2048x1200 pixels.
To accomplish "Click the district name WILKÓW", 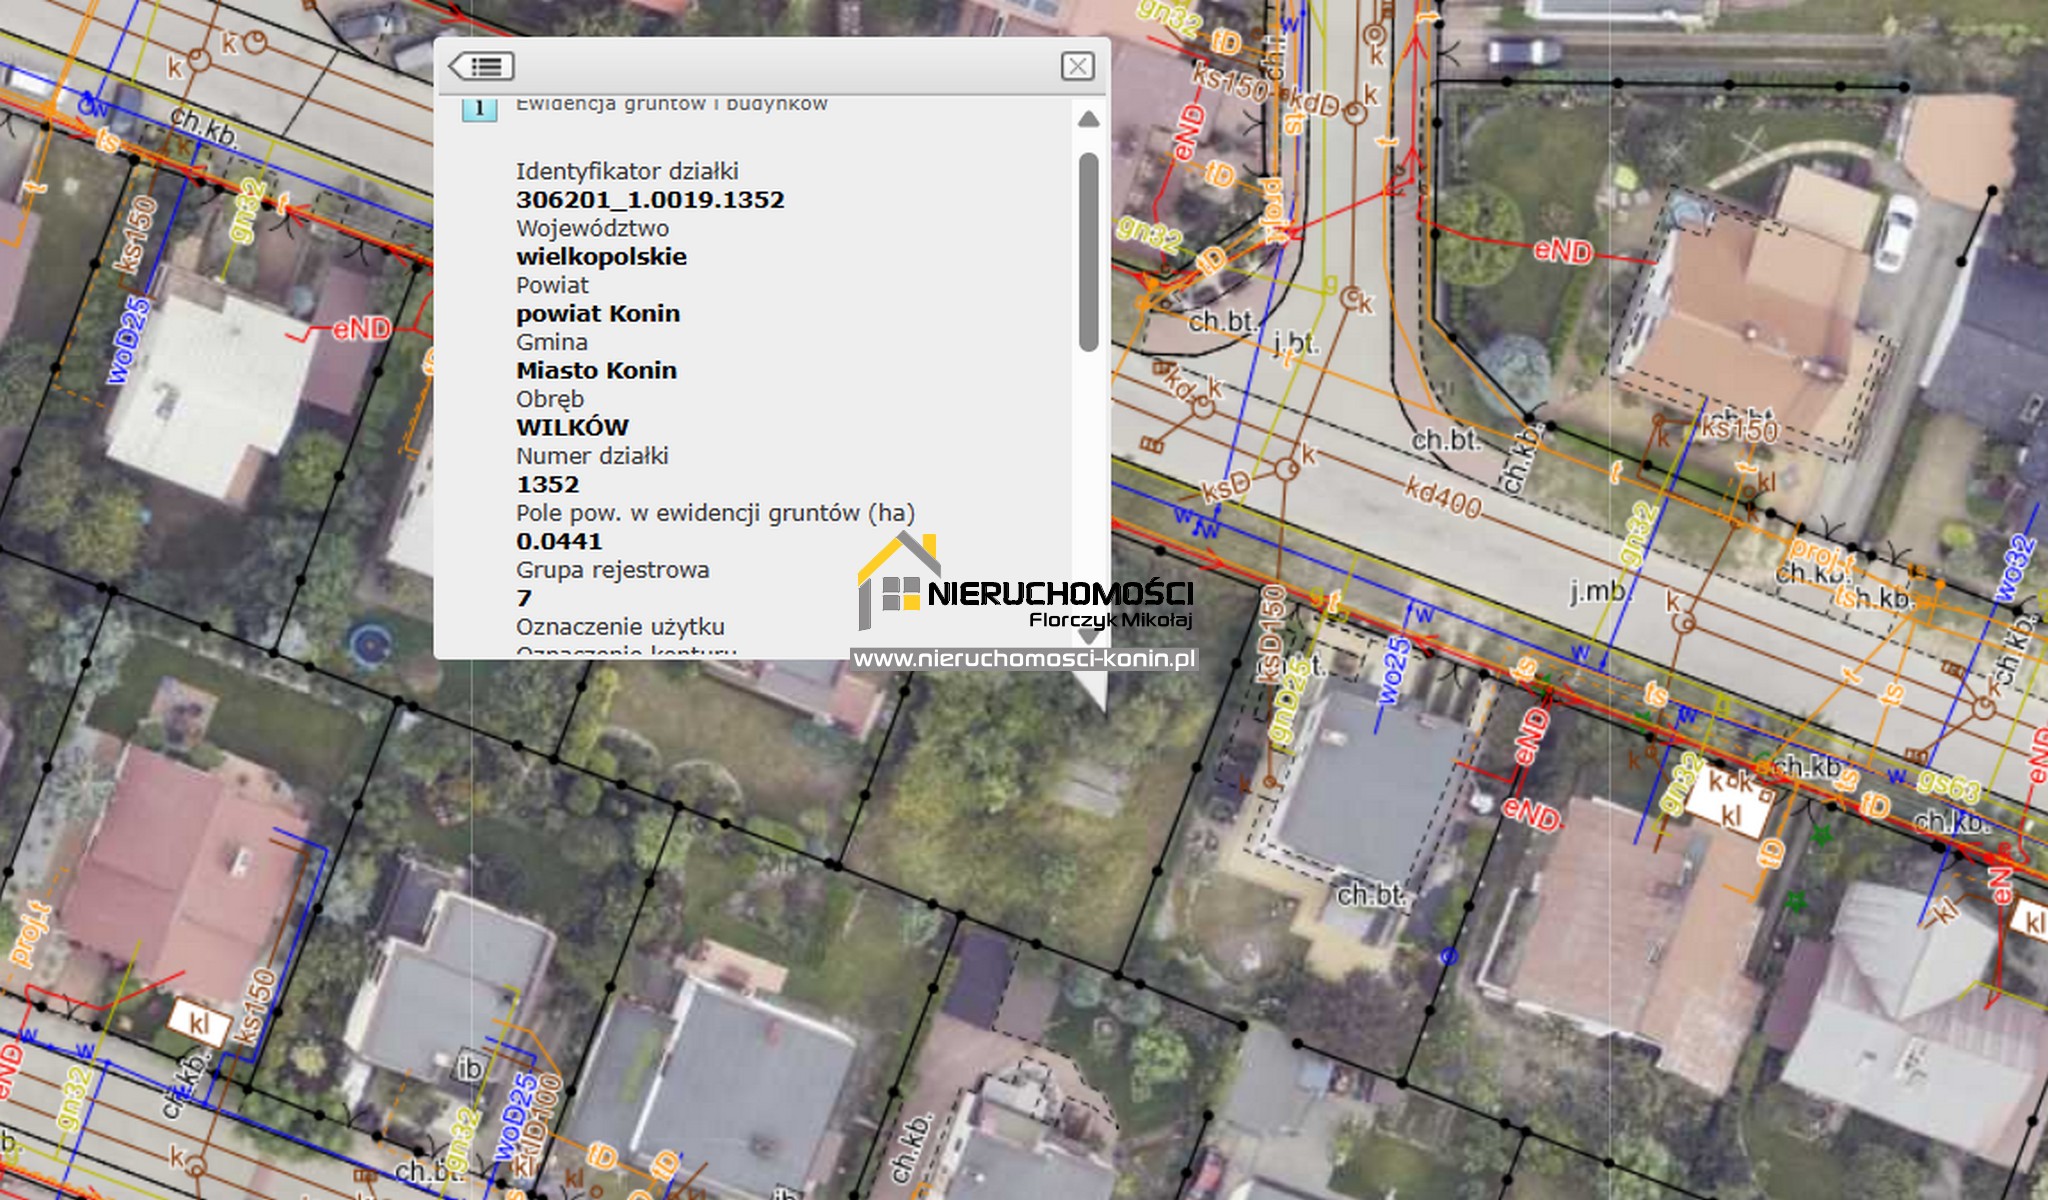I will pos(572,428).
